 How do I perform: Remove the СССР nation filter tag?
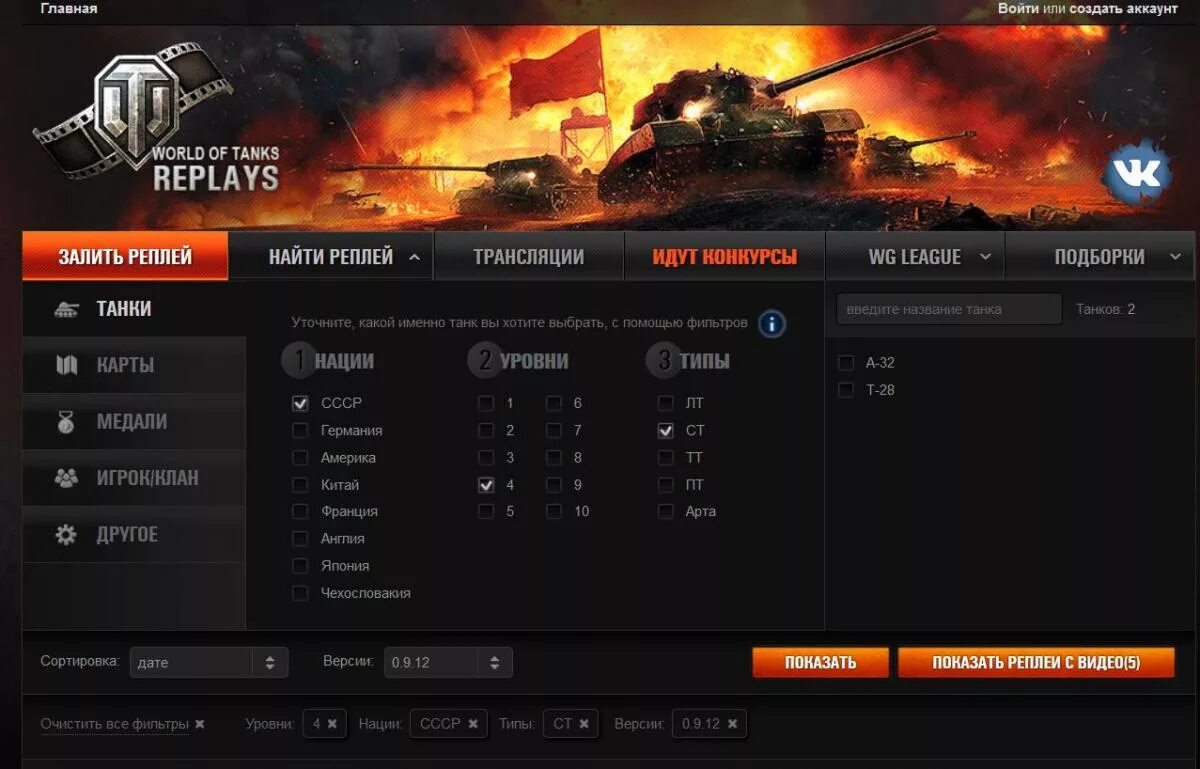pos(473,724)
